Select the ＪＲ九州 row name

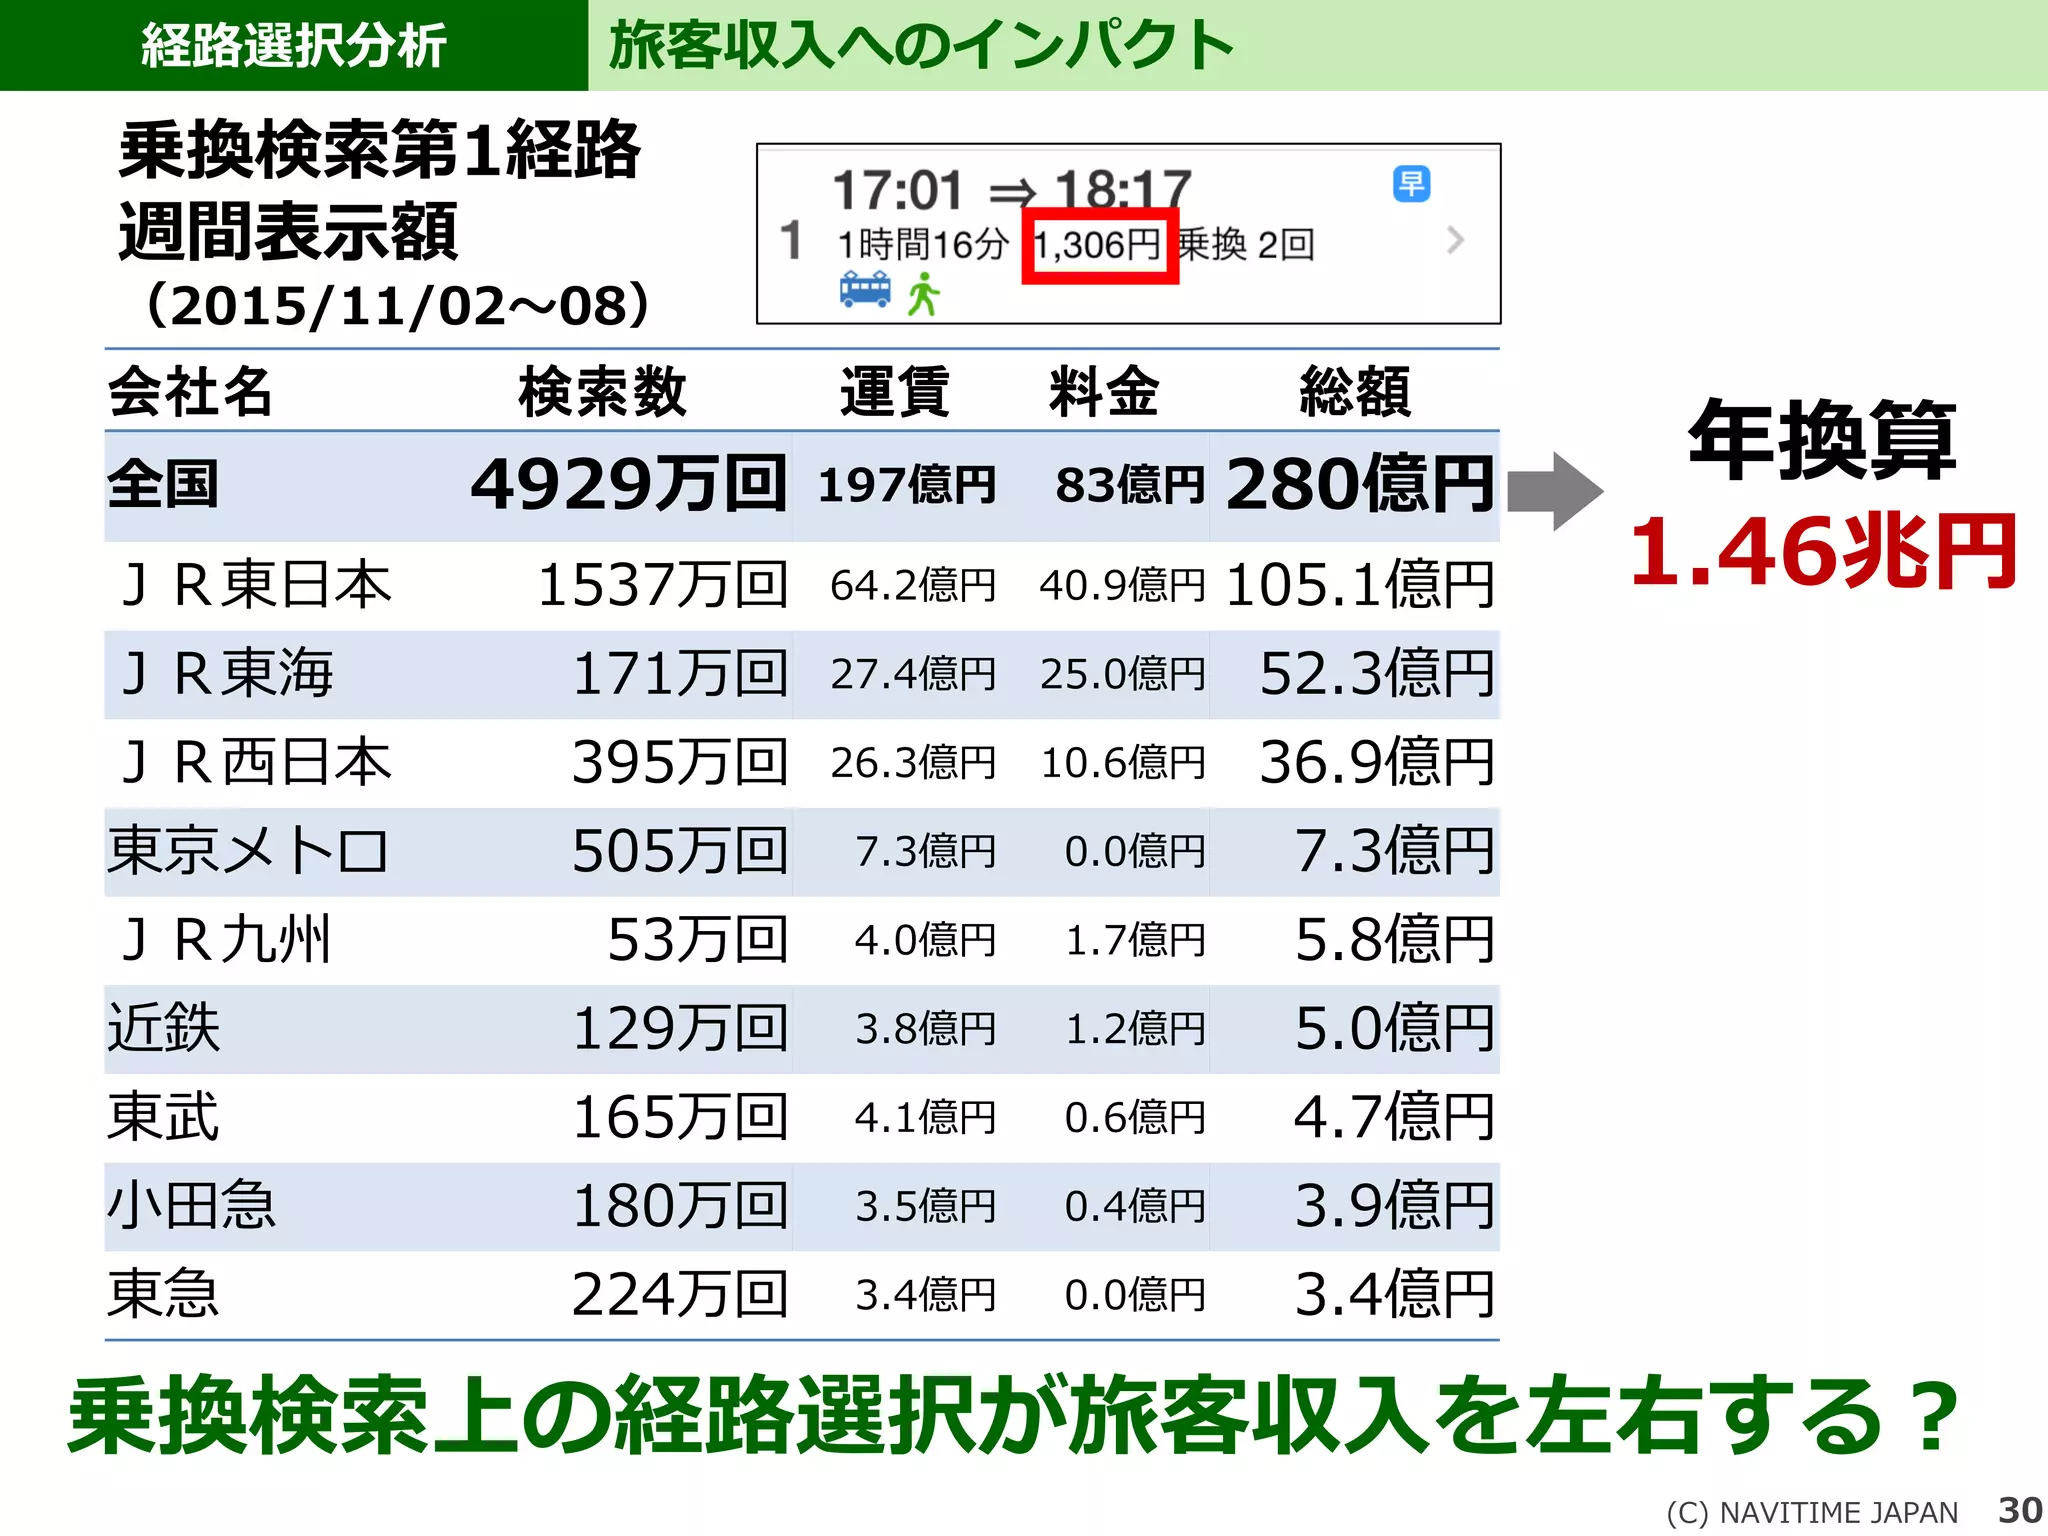225,940
